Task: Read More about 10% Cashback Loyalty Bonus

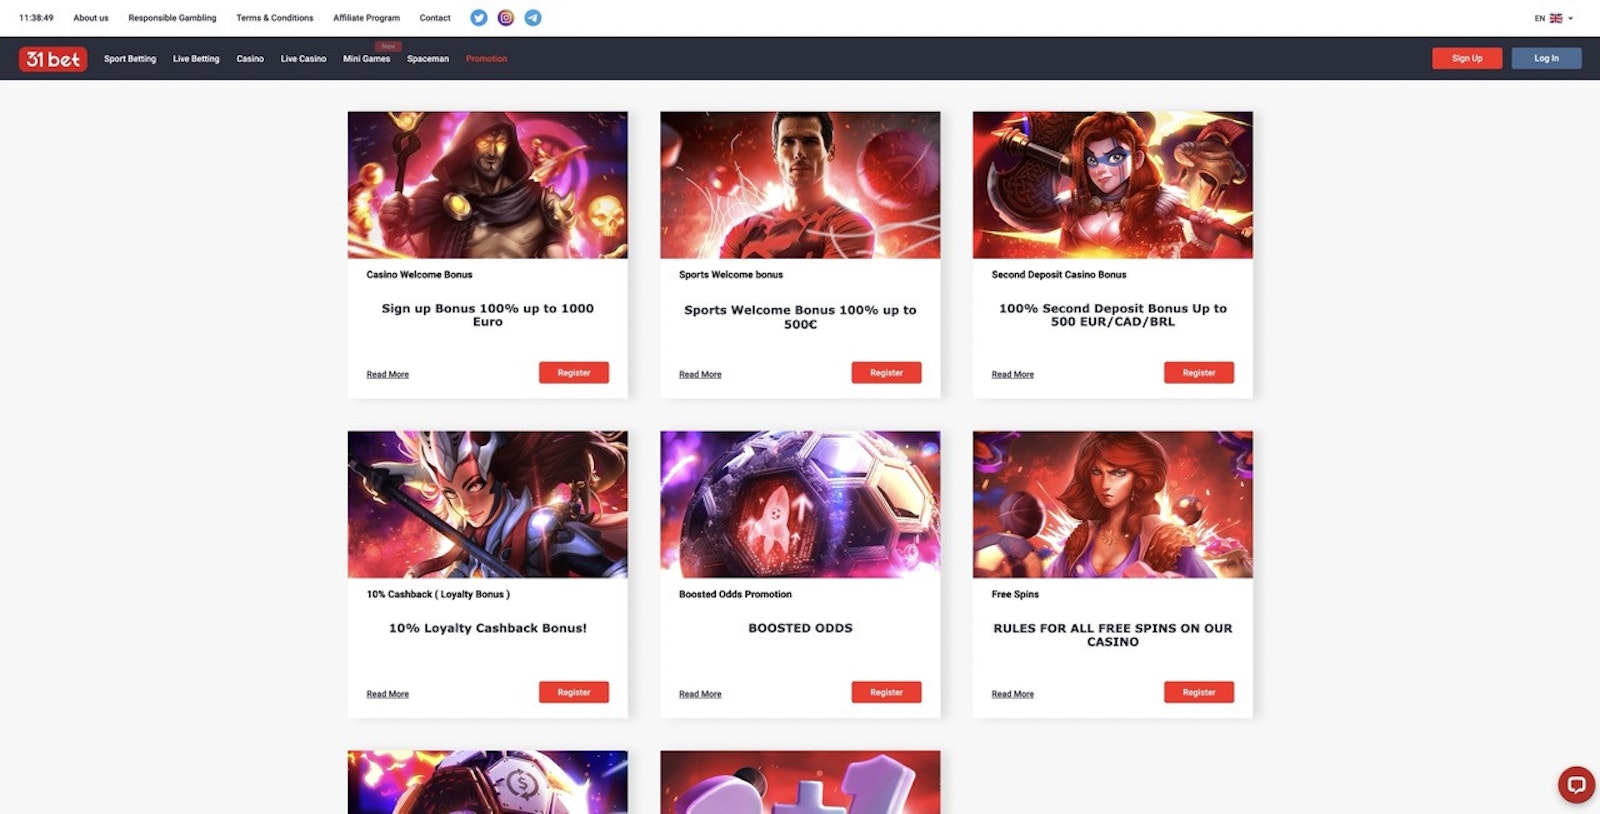Action: (387, 694)
